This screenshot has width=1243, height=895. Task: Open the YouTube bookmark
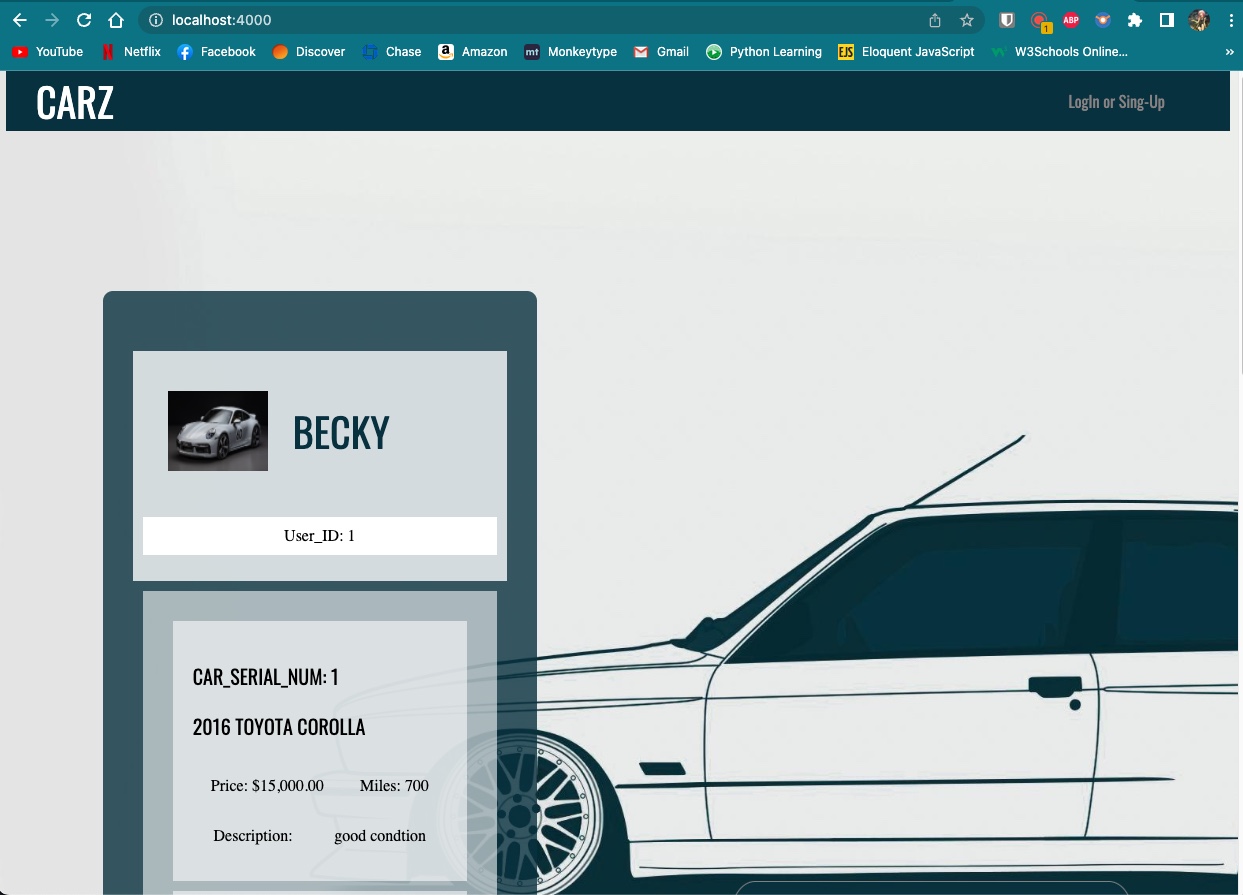tap(48, 52)
